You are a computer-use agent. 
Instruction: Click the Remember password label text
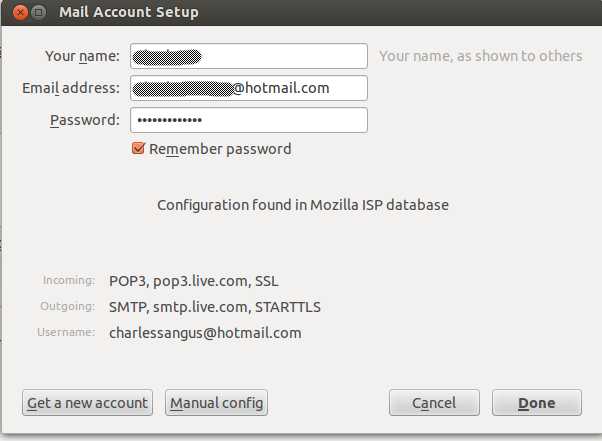point(220,149)
